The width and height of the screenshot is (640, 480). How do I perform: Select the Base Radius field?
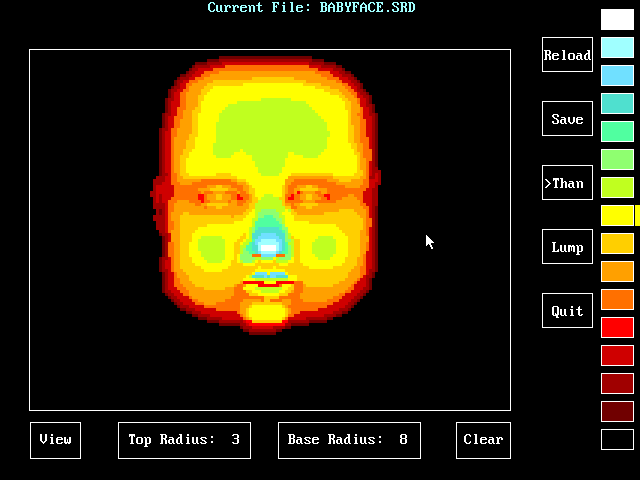coord(349,440)
